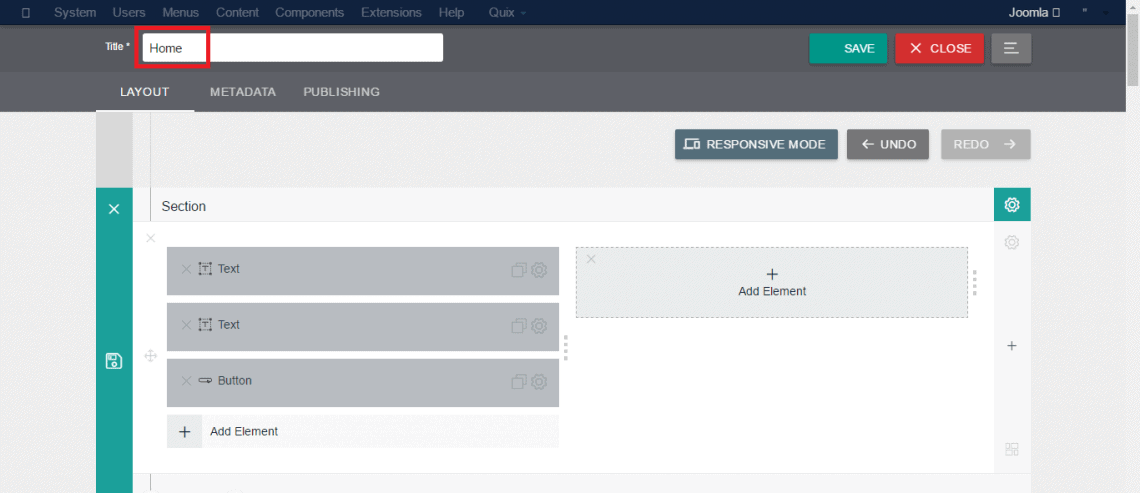Toggle the hamburger options button near Close
Screen dimensions: 1140x493
coord(1011,48)
